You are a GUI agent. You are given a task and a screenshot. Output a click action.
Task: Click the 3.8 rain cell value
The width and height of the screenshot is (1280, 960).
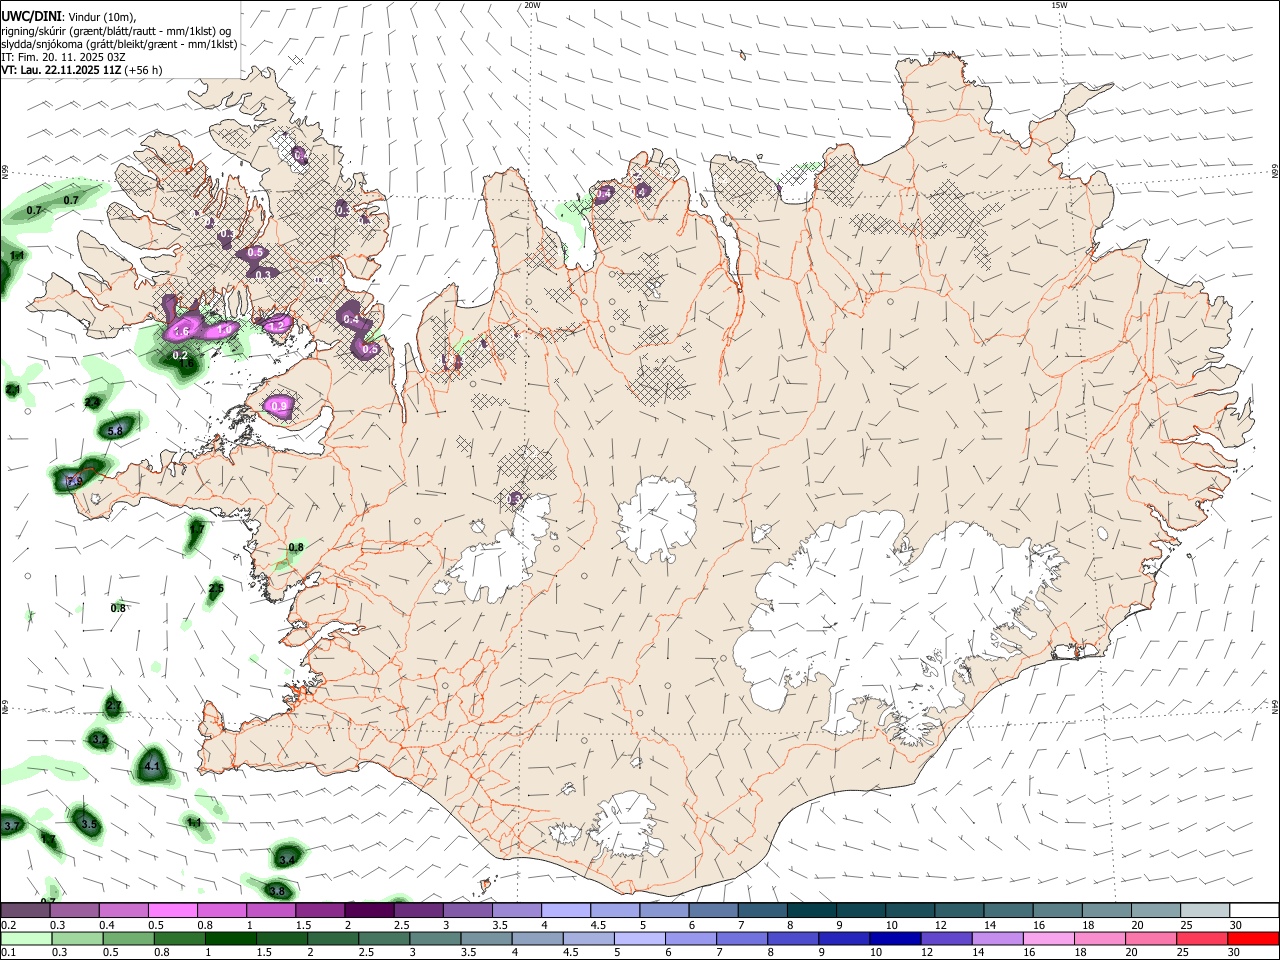pos(277,891)
